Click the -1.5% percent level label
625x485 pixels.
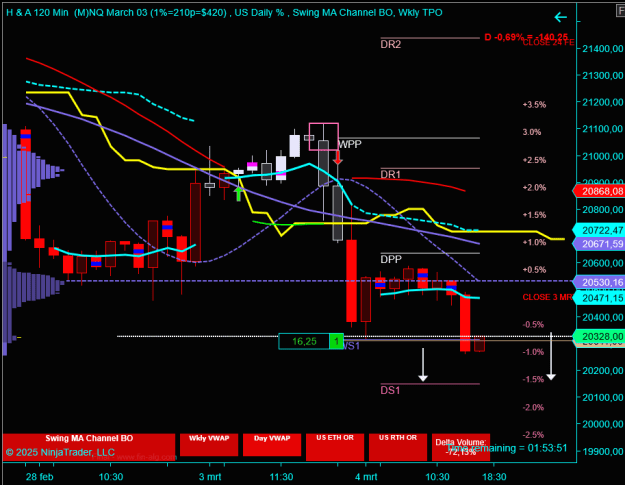(533, 379)
